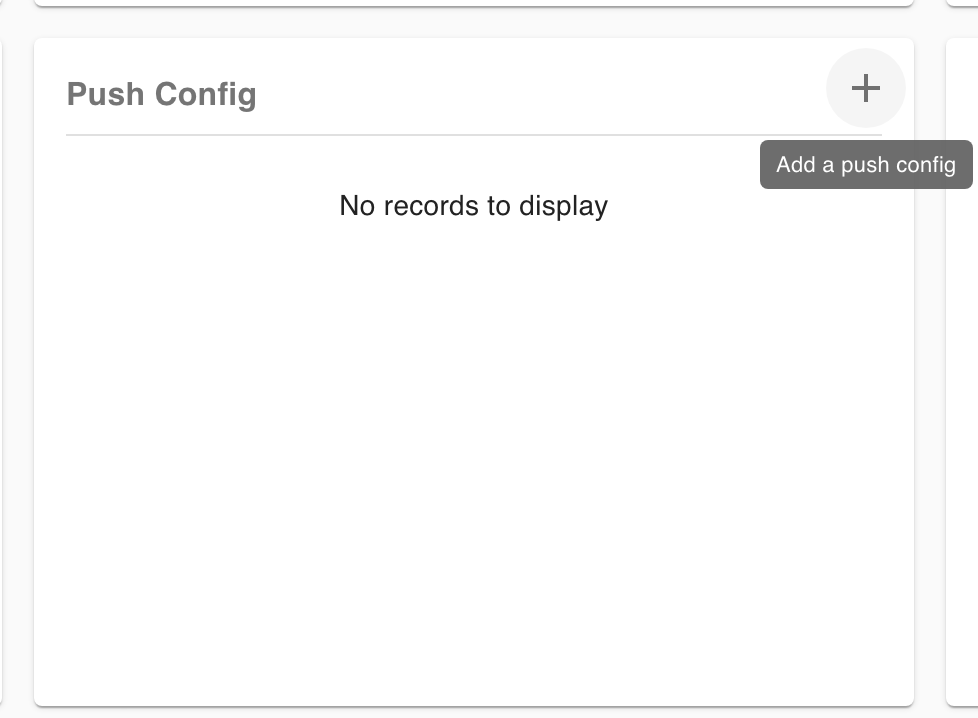This screenshot has height=718, width=978.
Task: Click the word "display" in empty message
Action: (x=563, y=206)
